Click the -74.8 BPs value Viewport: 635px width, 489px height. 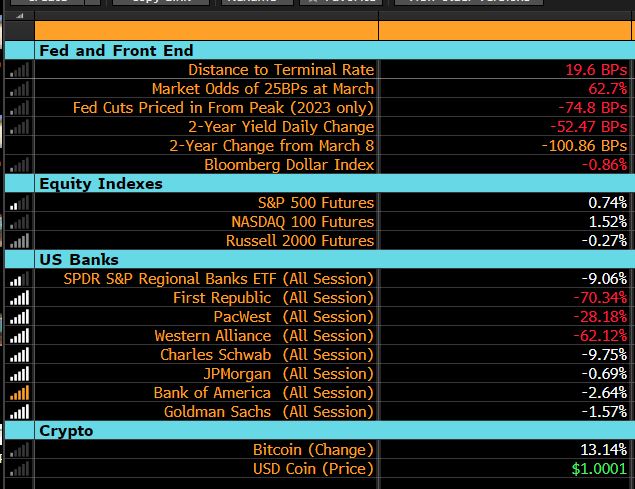point(593,108)
